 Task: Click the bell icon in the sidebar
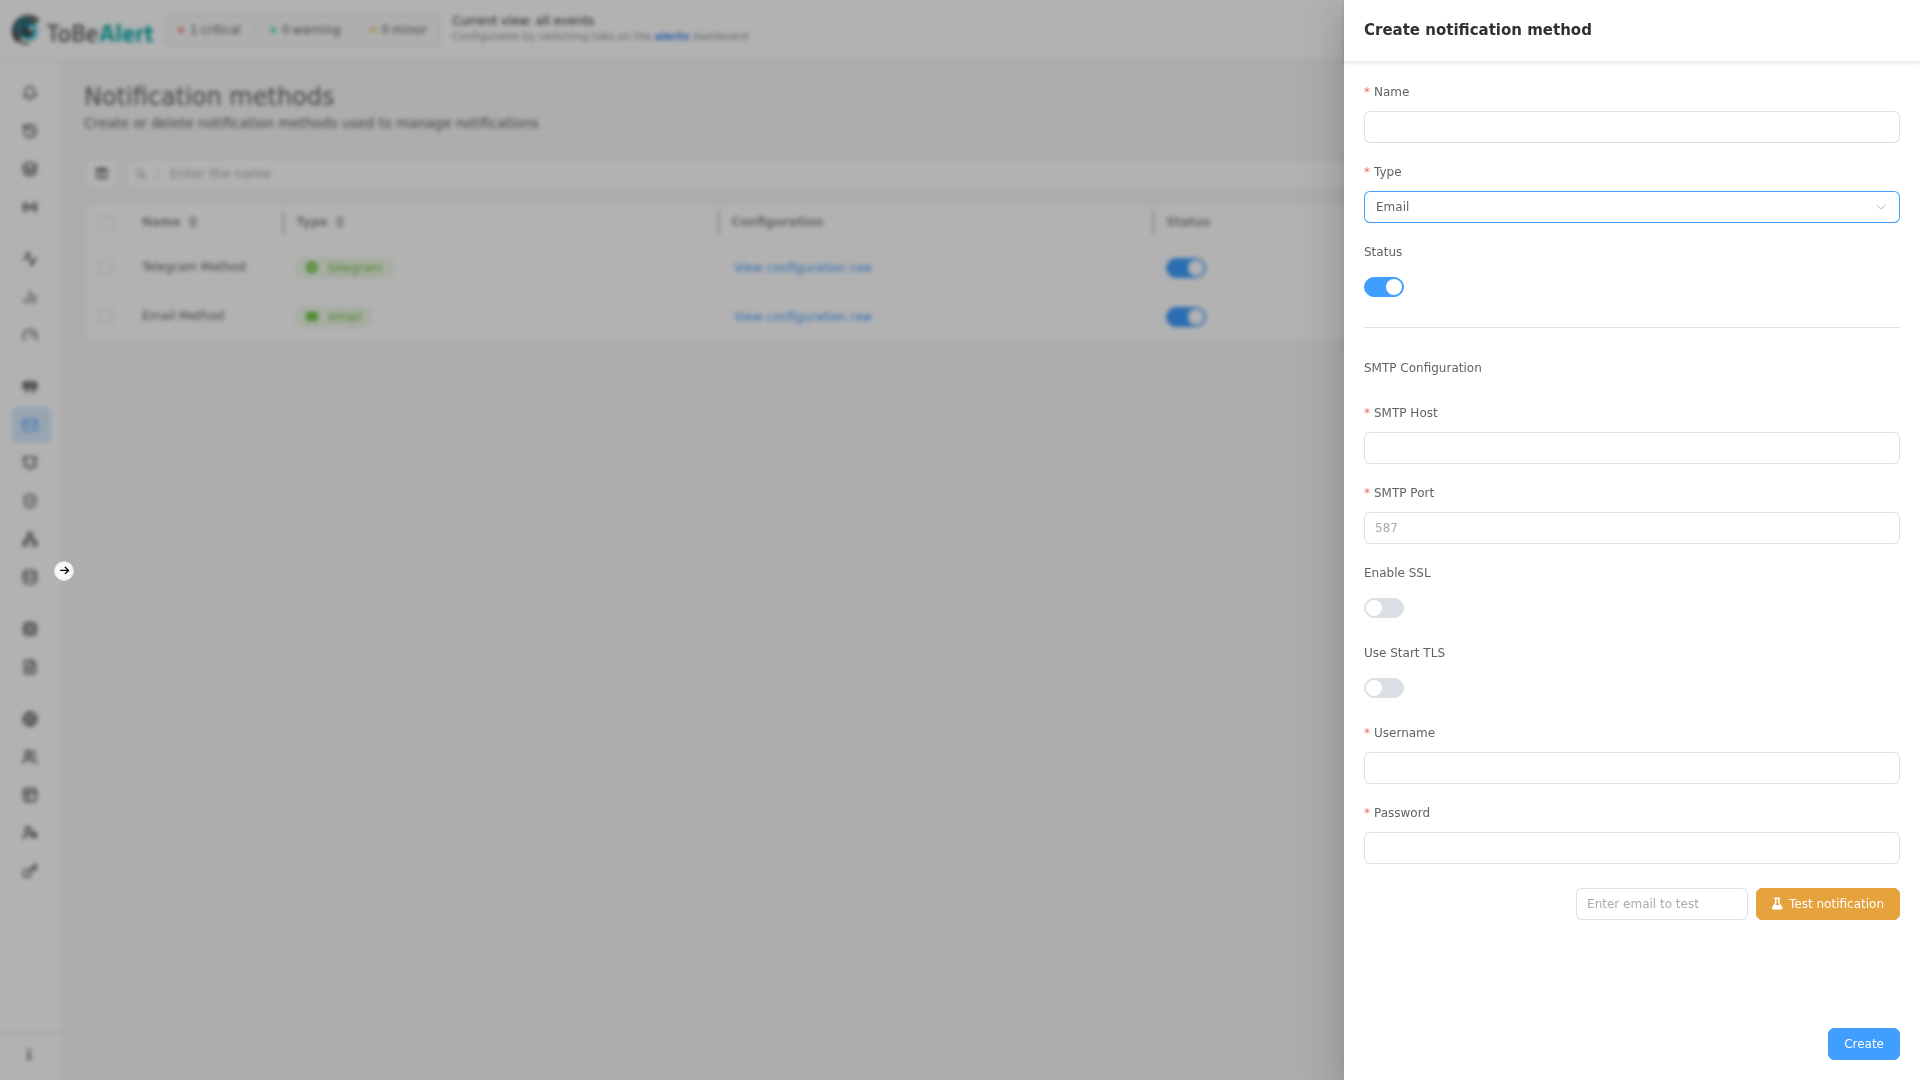30,93
